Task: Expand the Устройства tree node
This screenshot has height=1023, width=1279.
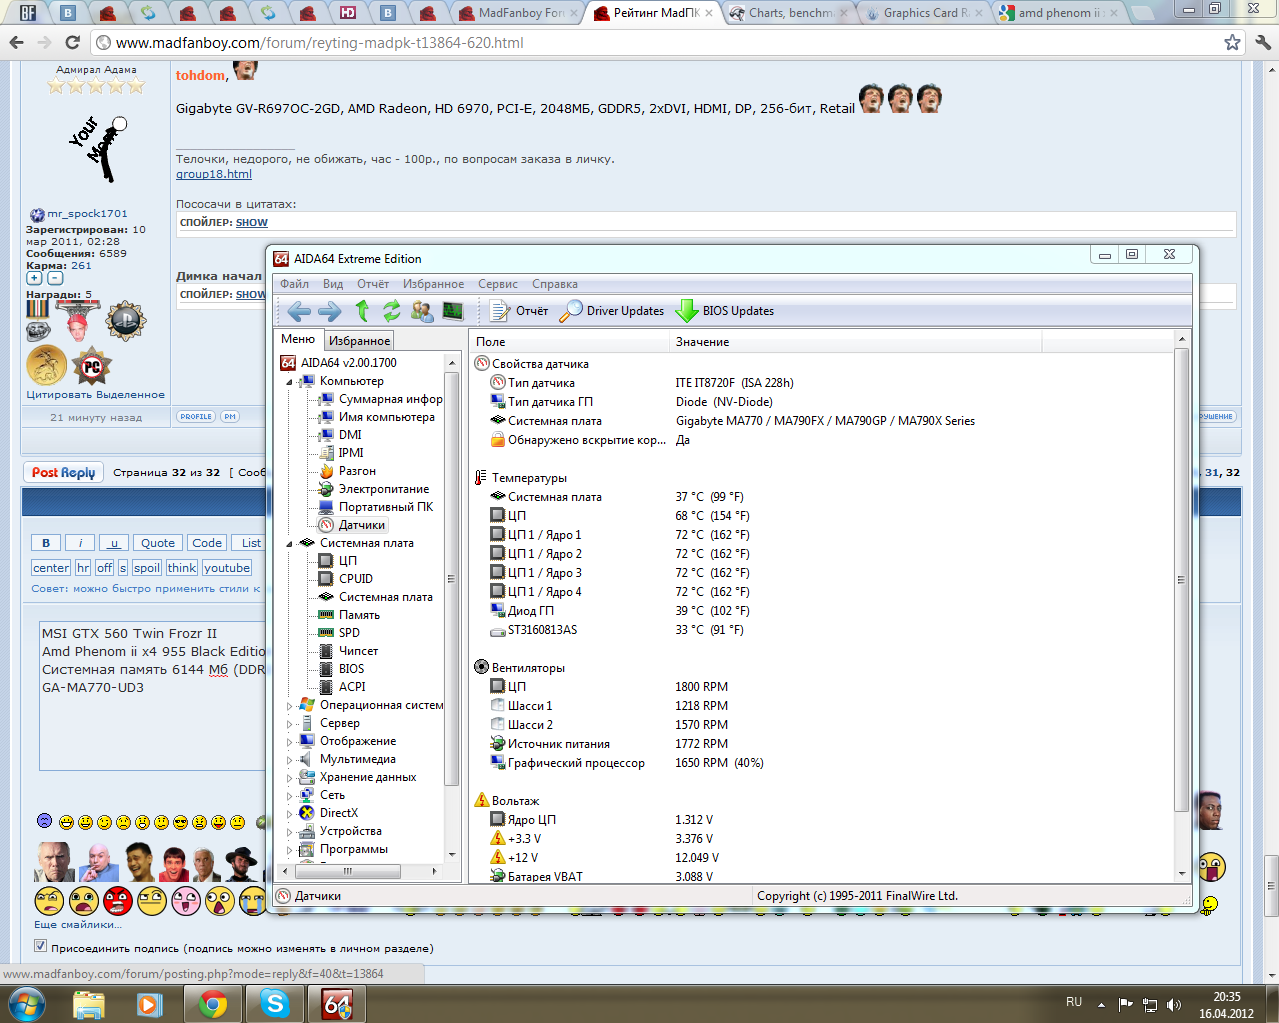Action: click(x=289, y=832)
